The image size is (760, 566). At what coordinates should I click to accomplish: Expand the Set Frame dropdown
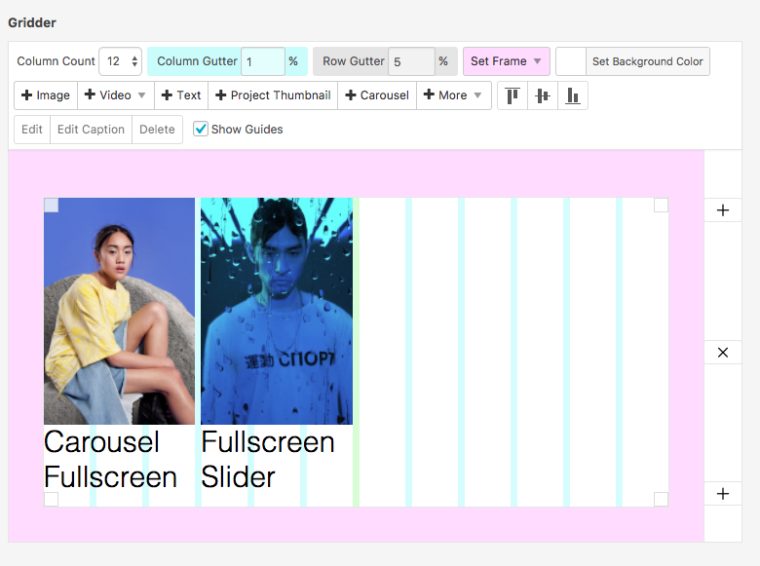(506, 61)
